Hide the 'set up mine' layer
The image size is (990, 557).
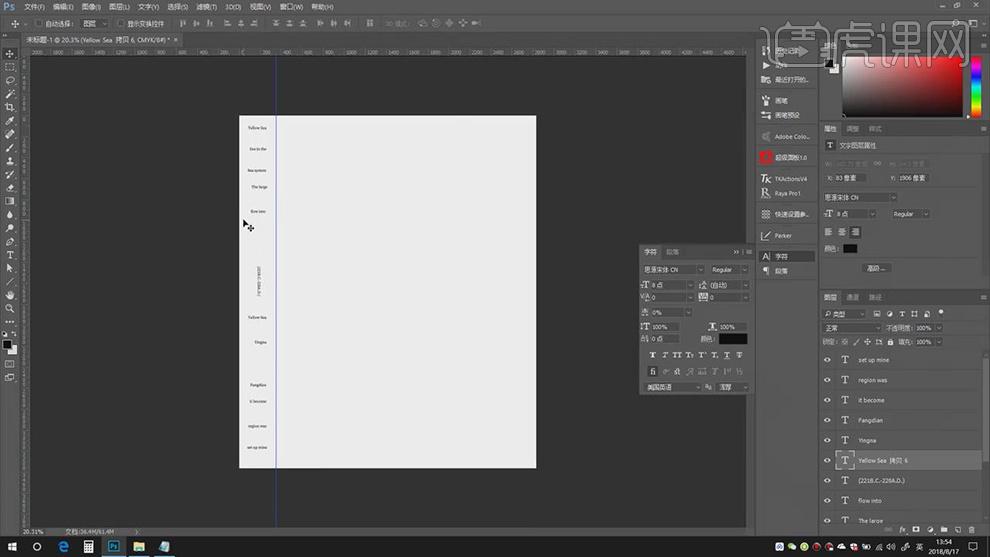coord(827,360)
